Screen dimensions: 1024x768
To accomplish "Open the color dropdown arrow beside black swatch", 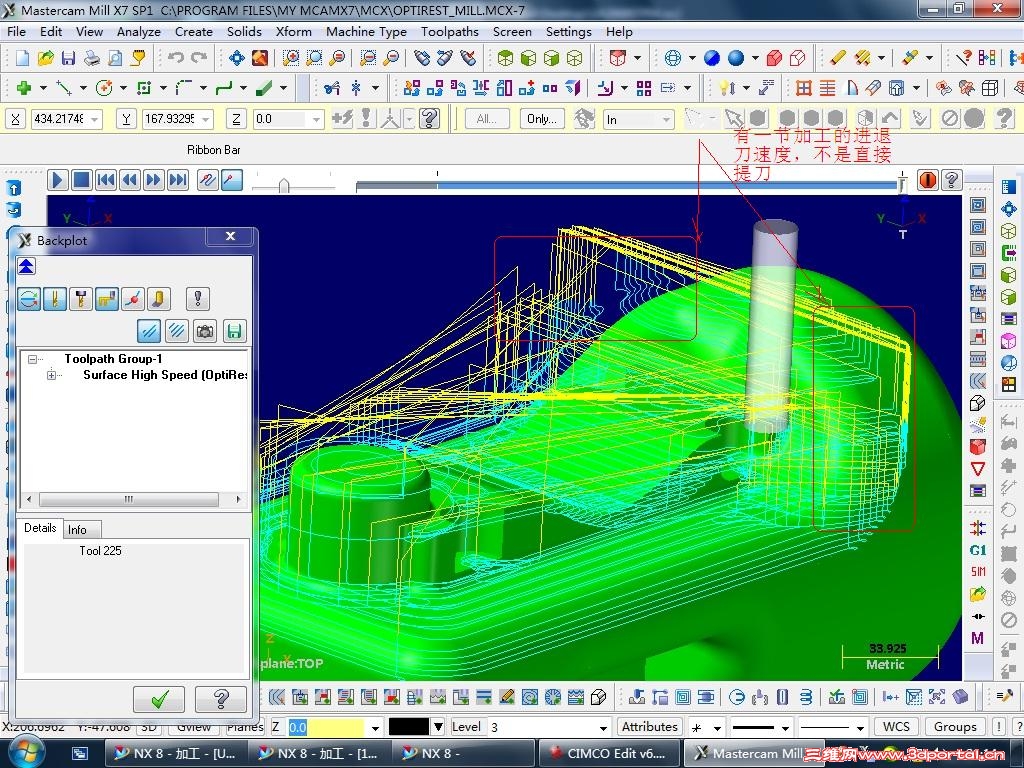I will pos(438,727).
